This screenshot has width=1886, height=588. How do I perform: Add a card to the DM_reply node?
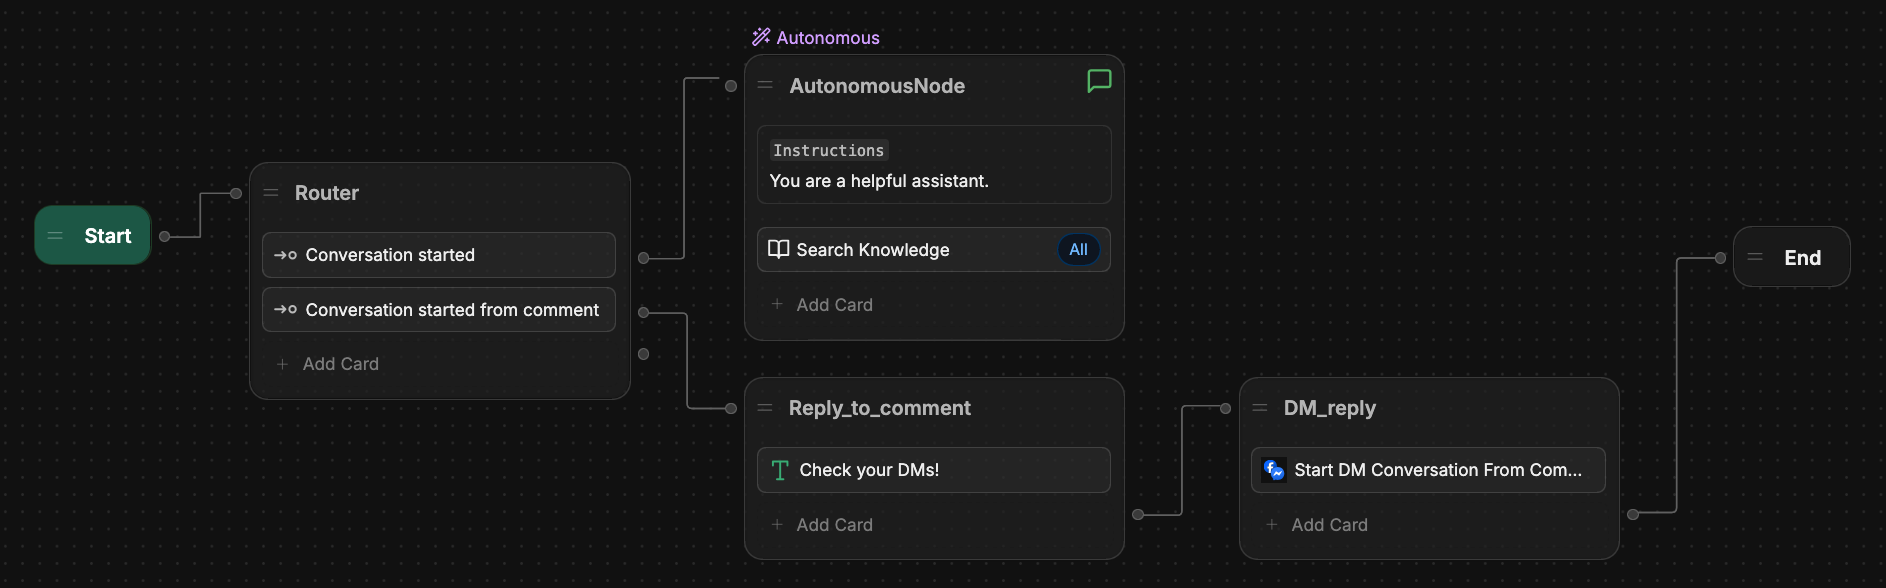(x=1317, y=525)
